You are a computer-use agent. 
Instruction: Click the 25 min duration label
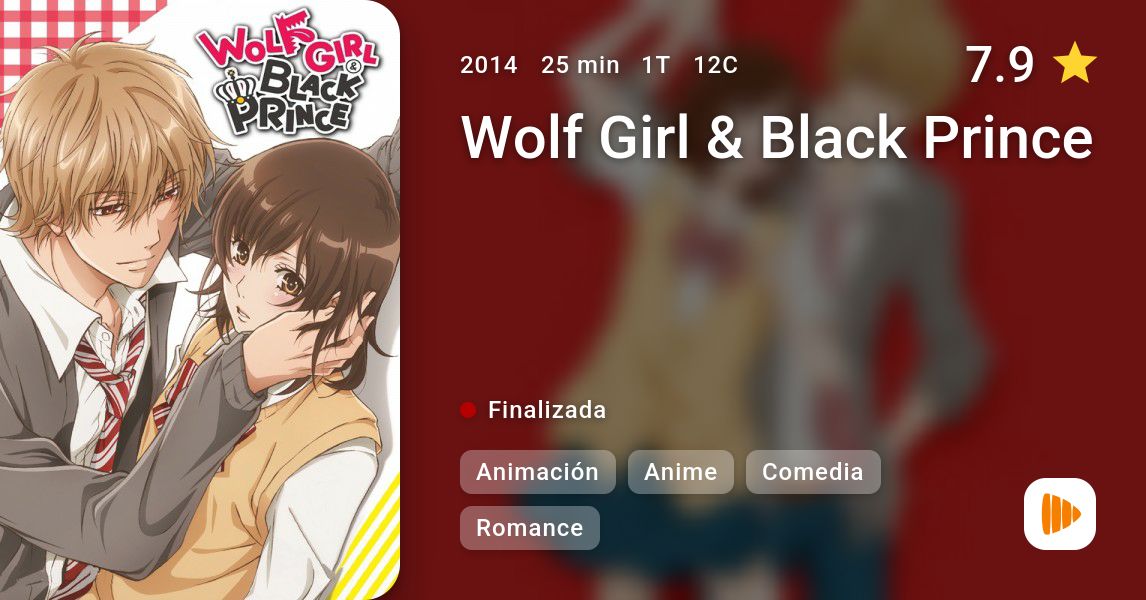[580, 65]
